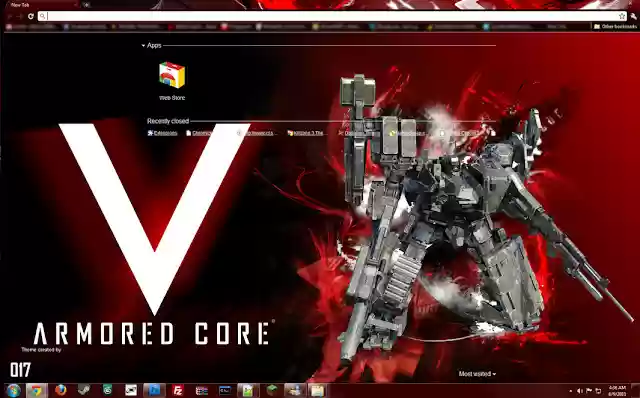Reload the page with the refresh icon
Image resolution: width=640 pixels, height=398 pixels.
pos(31,16)
